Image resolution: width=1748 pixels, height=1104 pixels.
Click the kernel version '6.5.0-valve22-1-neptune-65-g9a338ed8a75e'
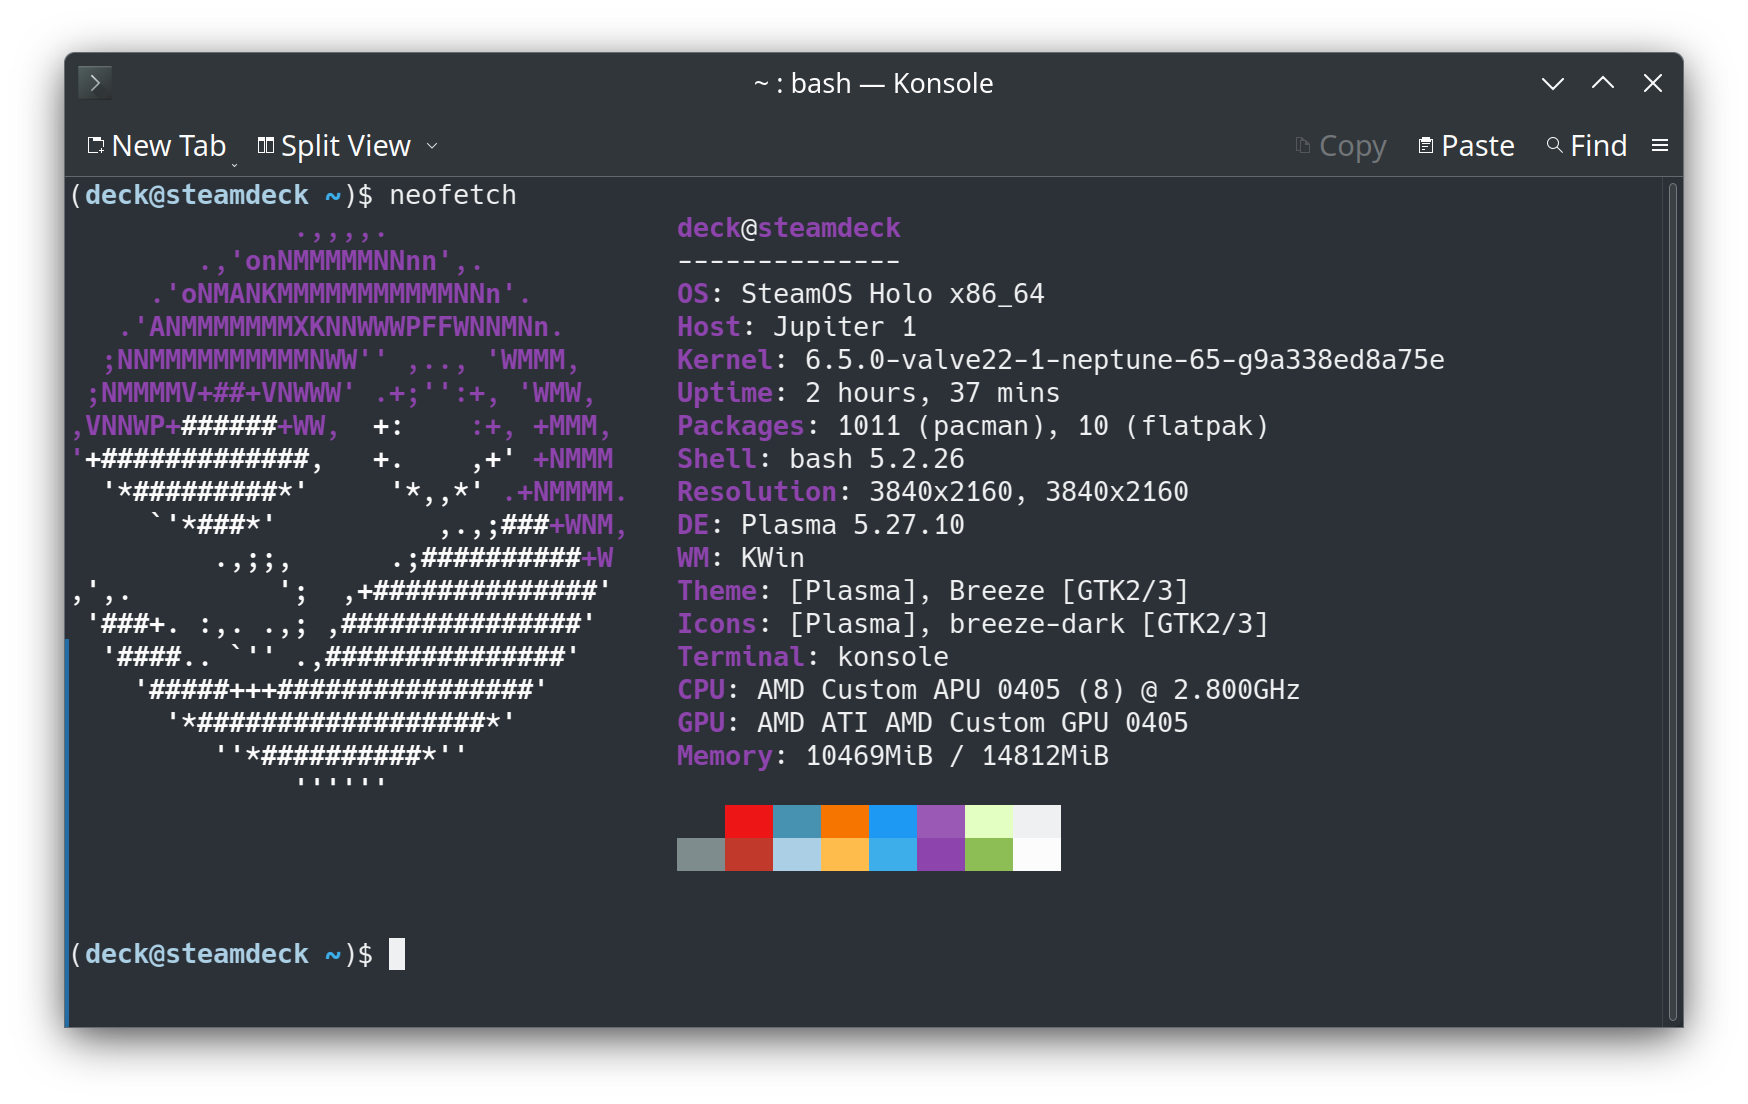click(x=1125, y=360)
